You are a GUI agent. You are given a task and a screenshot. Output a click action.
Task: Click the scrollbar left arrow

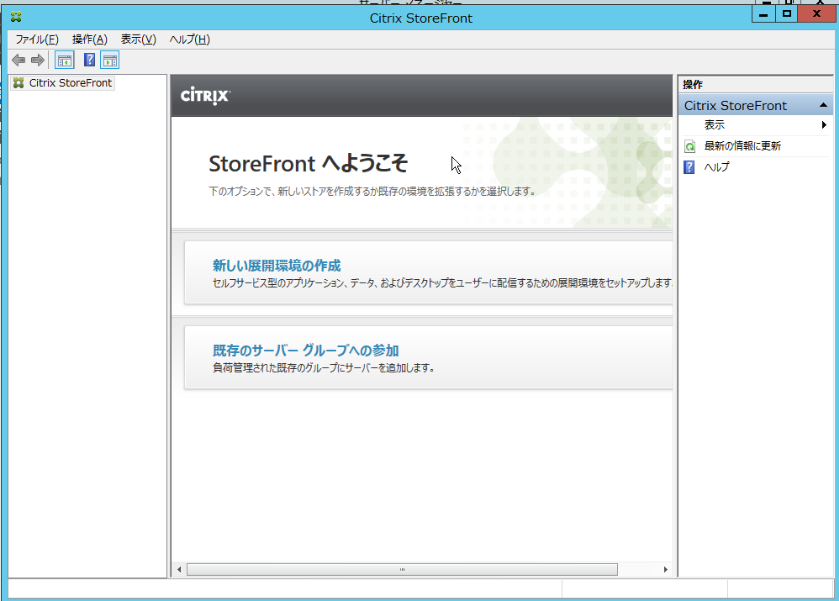coord(179,569)
